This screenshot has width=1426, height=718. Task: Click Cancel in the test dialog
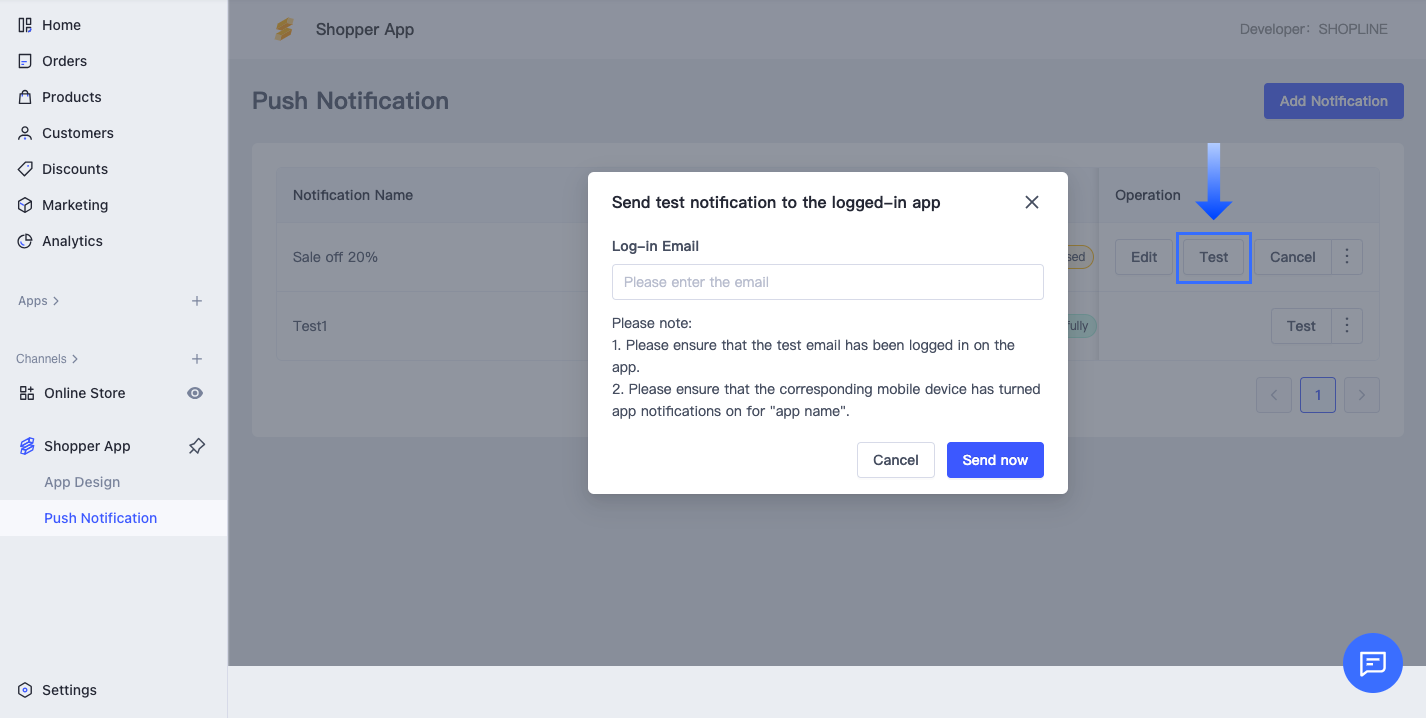895,460
